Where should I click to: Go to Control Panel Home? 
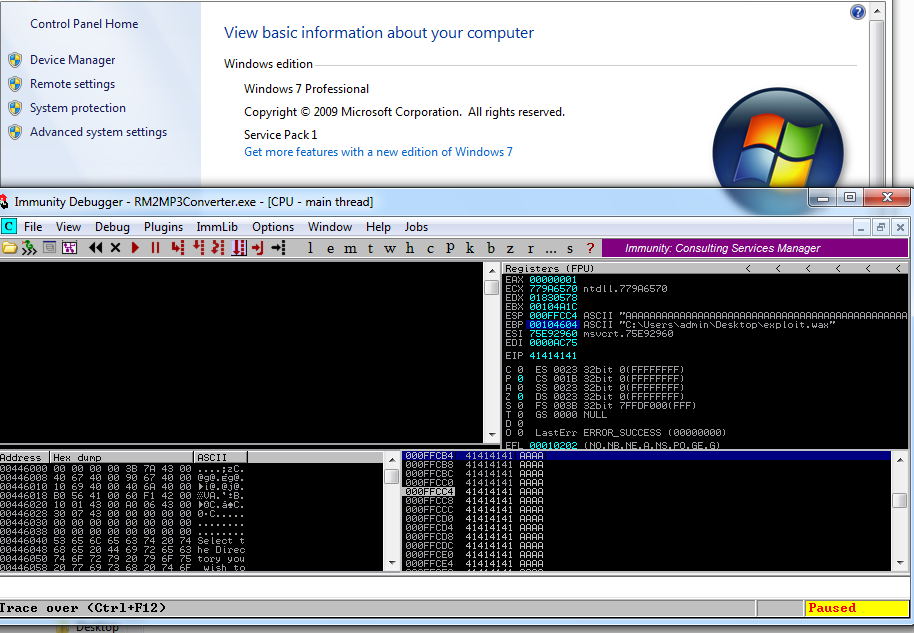pos(84,24)
